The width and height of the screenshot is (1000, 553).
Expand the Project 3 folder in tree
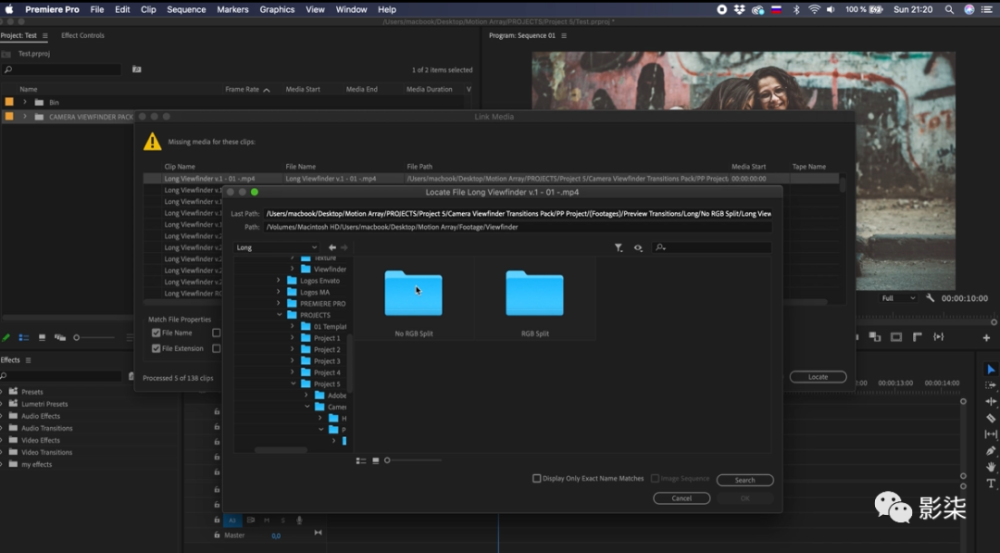[292, 361]
